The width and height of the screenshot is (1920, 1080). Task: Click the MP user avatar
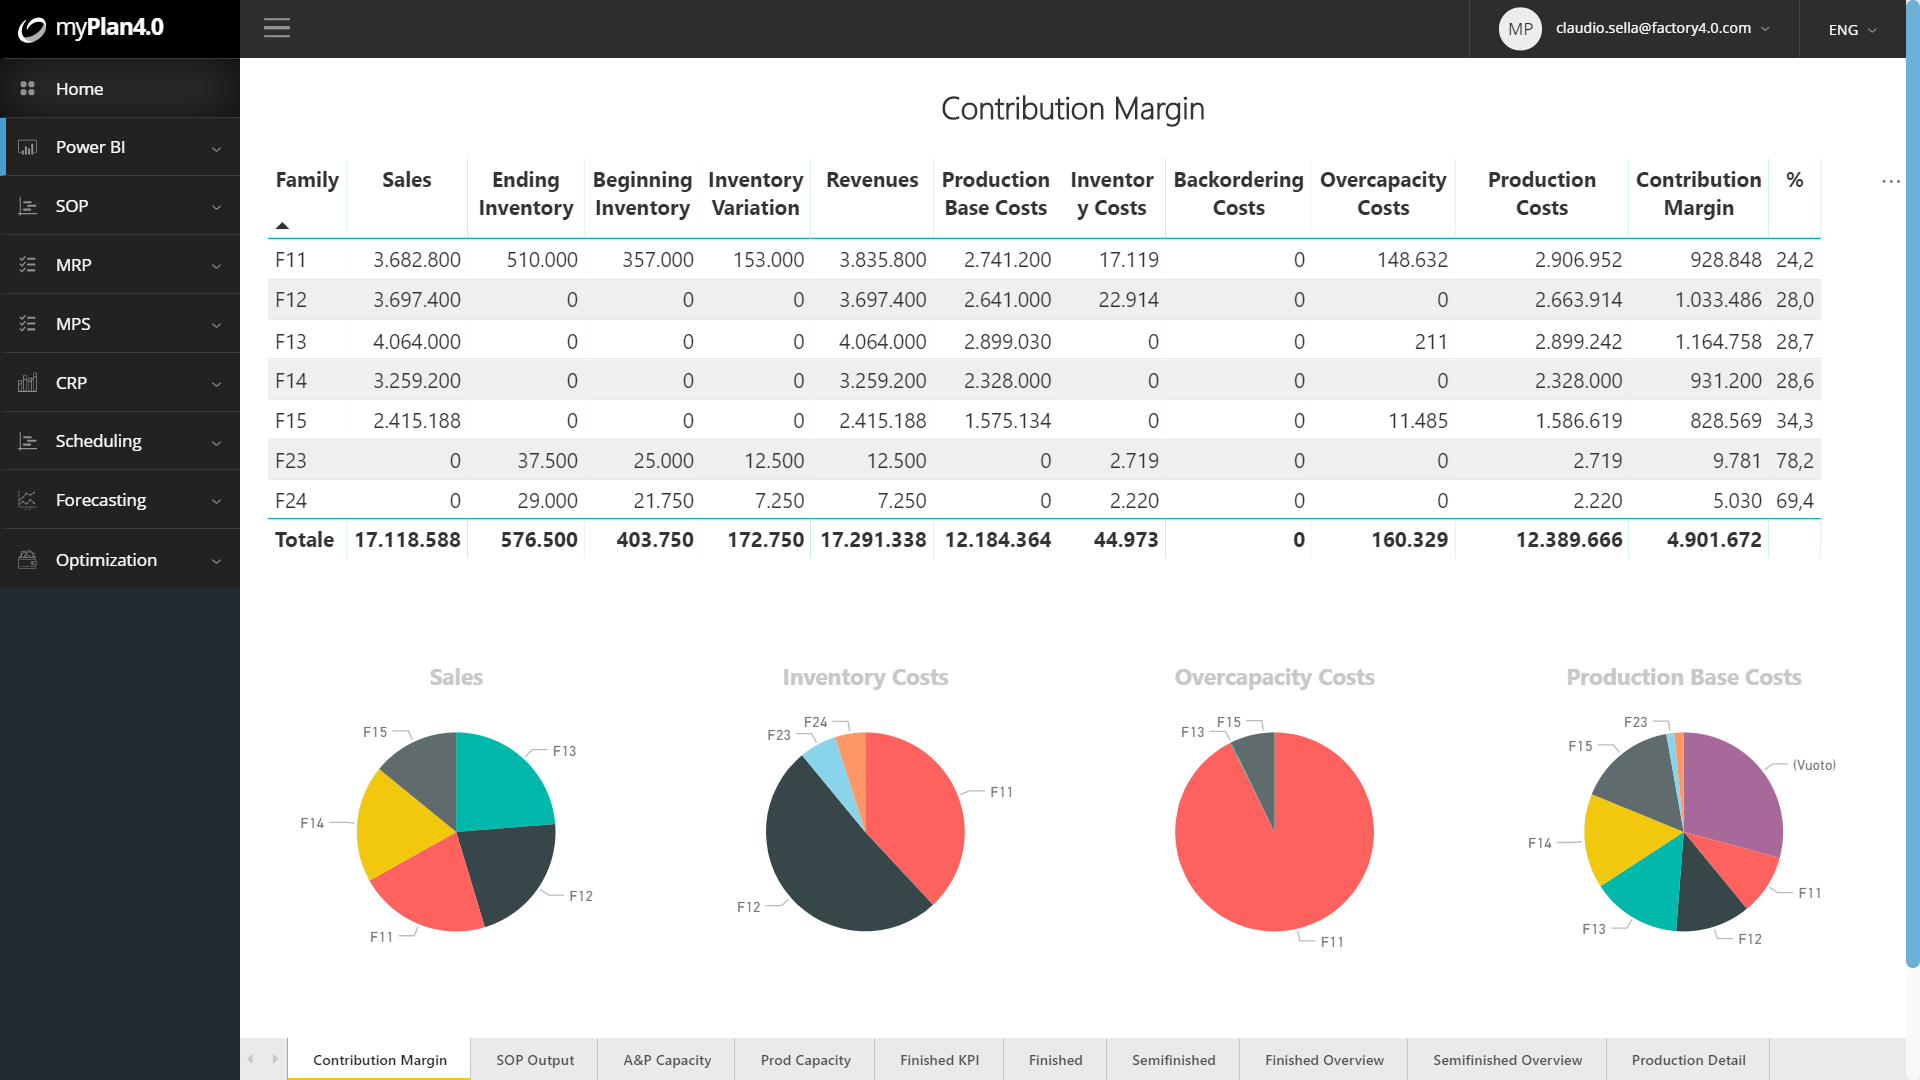[x=1520, y=29]
